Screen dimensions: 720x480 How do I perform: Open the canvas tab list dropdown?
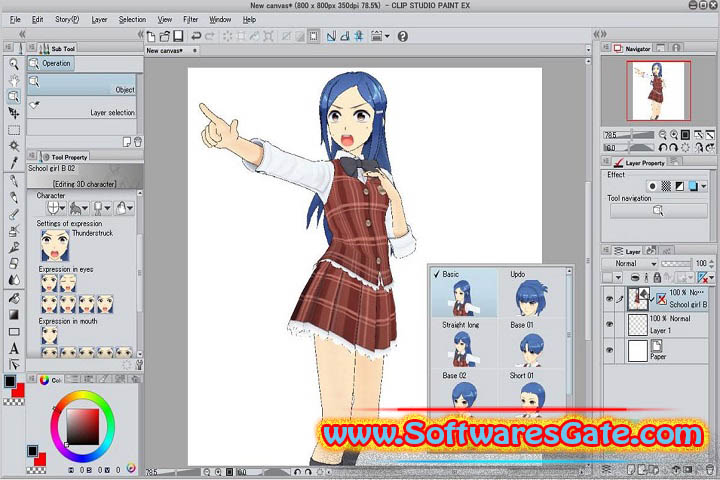tap(588, 49)
